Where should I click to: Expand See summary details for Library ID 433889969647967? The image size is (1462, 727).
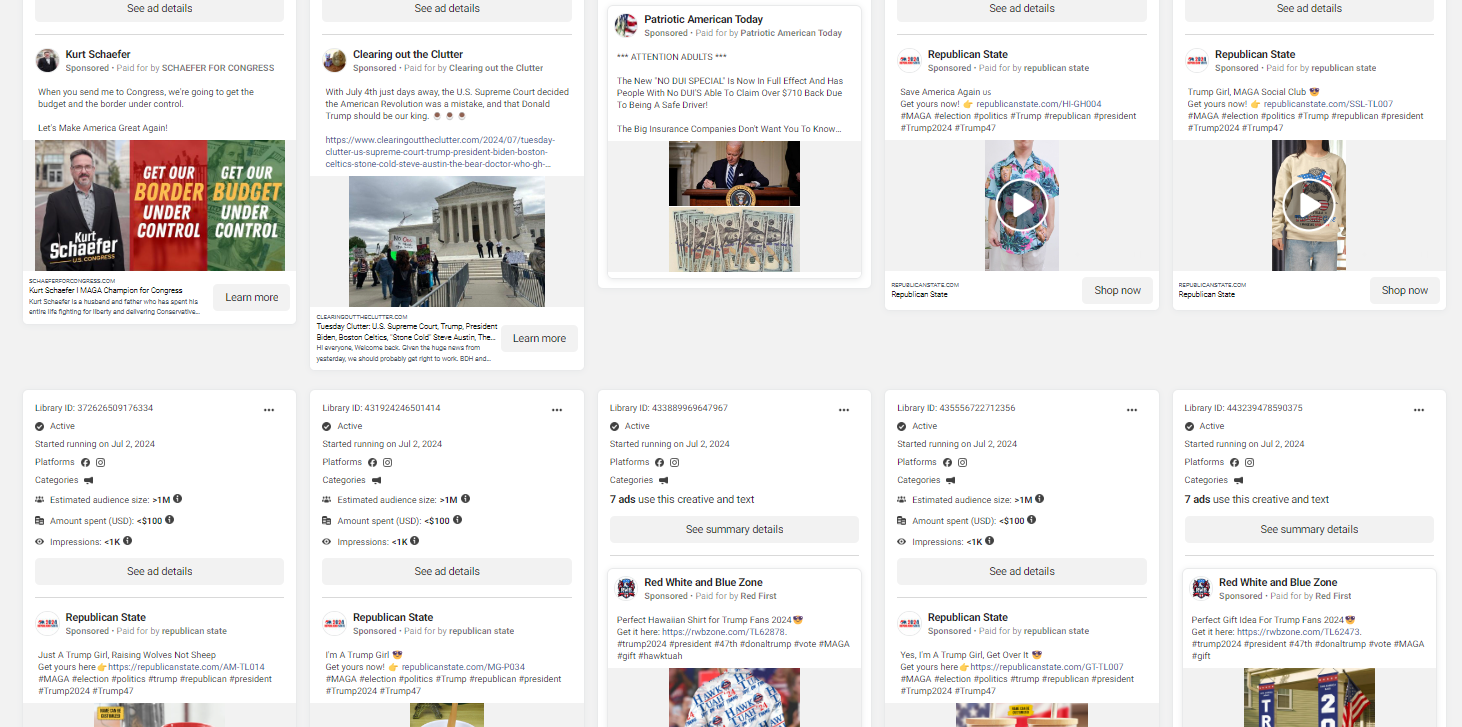734,529
